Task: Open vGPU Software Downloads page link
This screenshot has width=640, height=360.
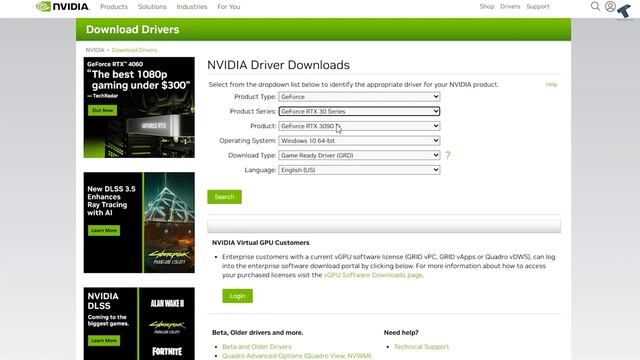Action: click(x=373, y=275)
